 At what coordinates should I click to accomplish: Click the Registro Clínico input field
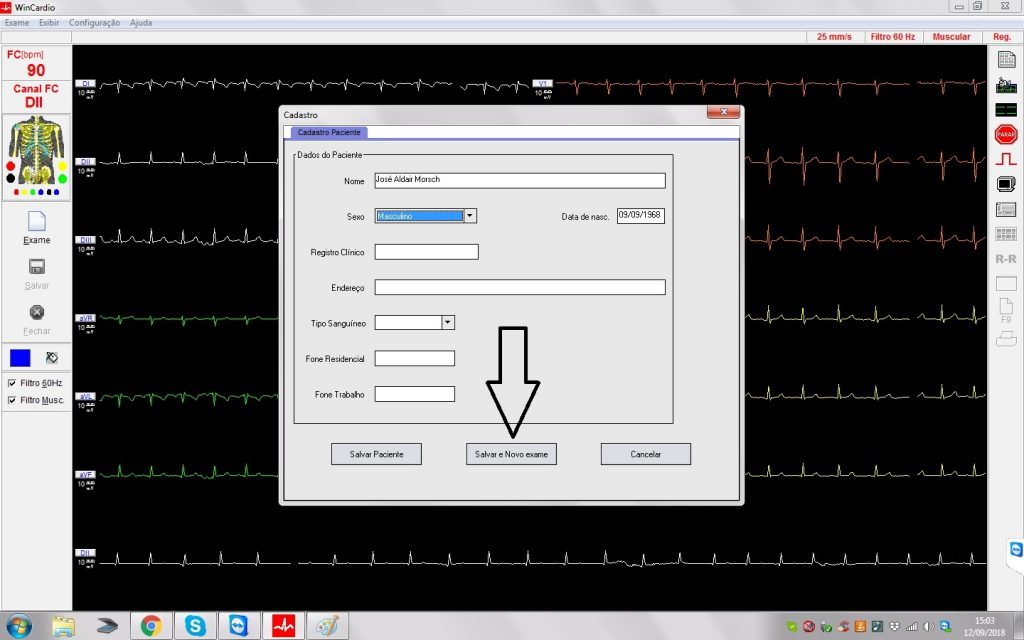tap(426, 252)
